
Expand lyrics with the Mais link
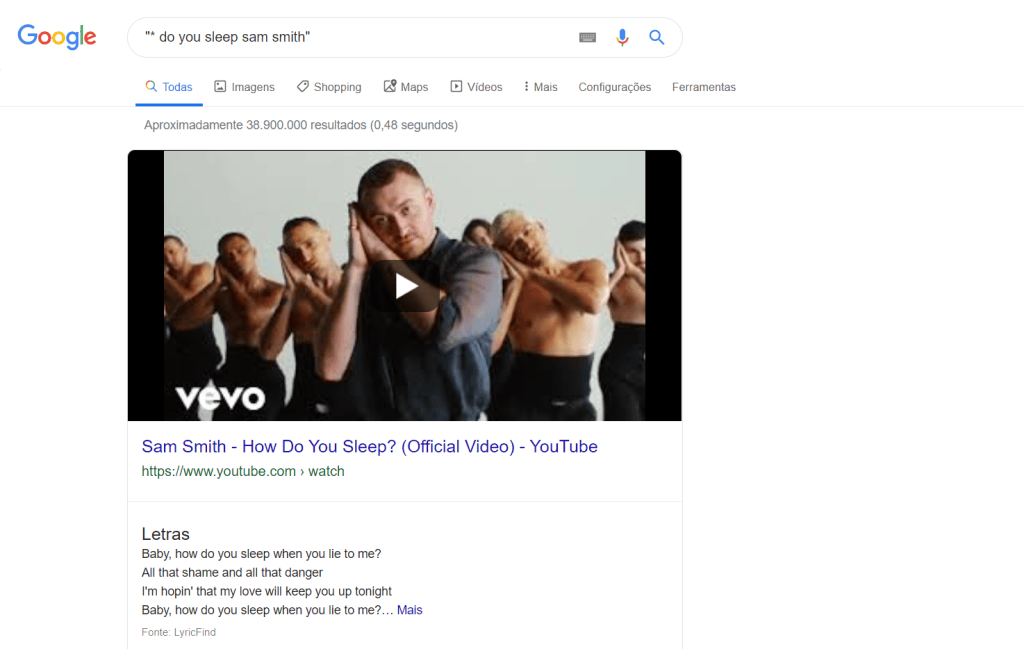click(x=409, y=610)
